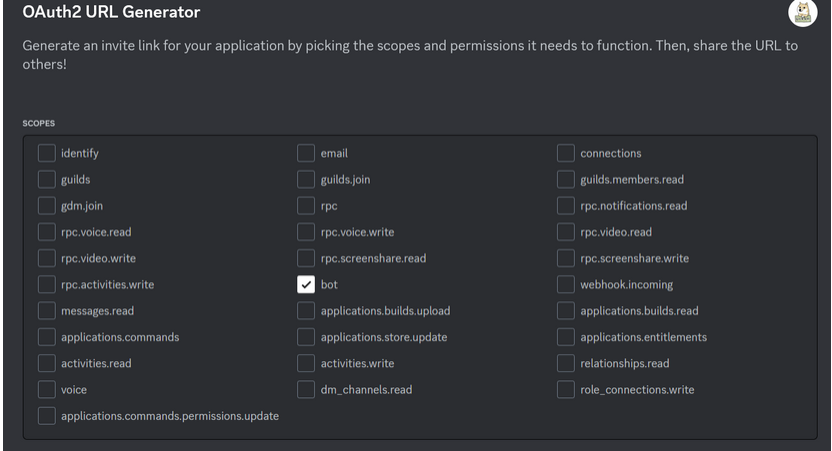Open the user avatar in top-right corner
Screen dimensions: 832x451
coord(803,13)
